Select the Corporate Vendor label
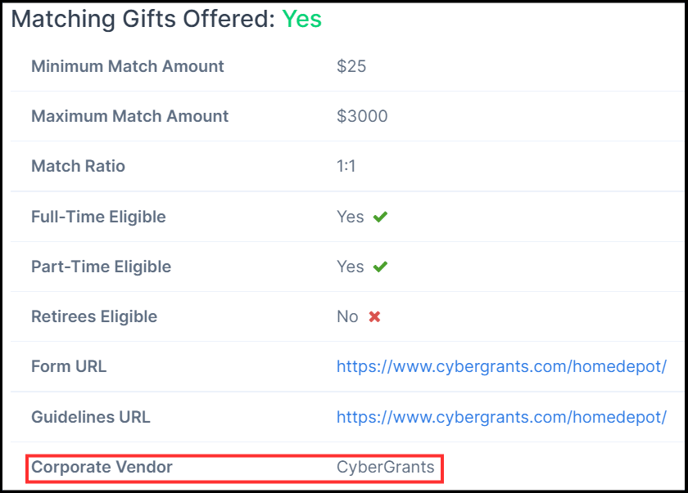 pyautogui.click(x=102, y=467)
